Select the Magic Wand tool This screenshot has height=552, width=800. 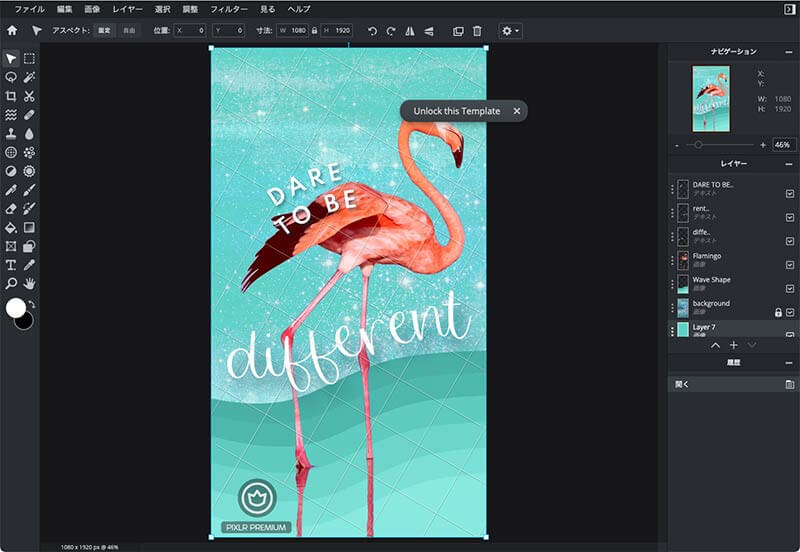point(30,78)
